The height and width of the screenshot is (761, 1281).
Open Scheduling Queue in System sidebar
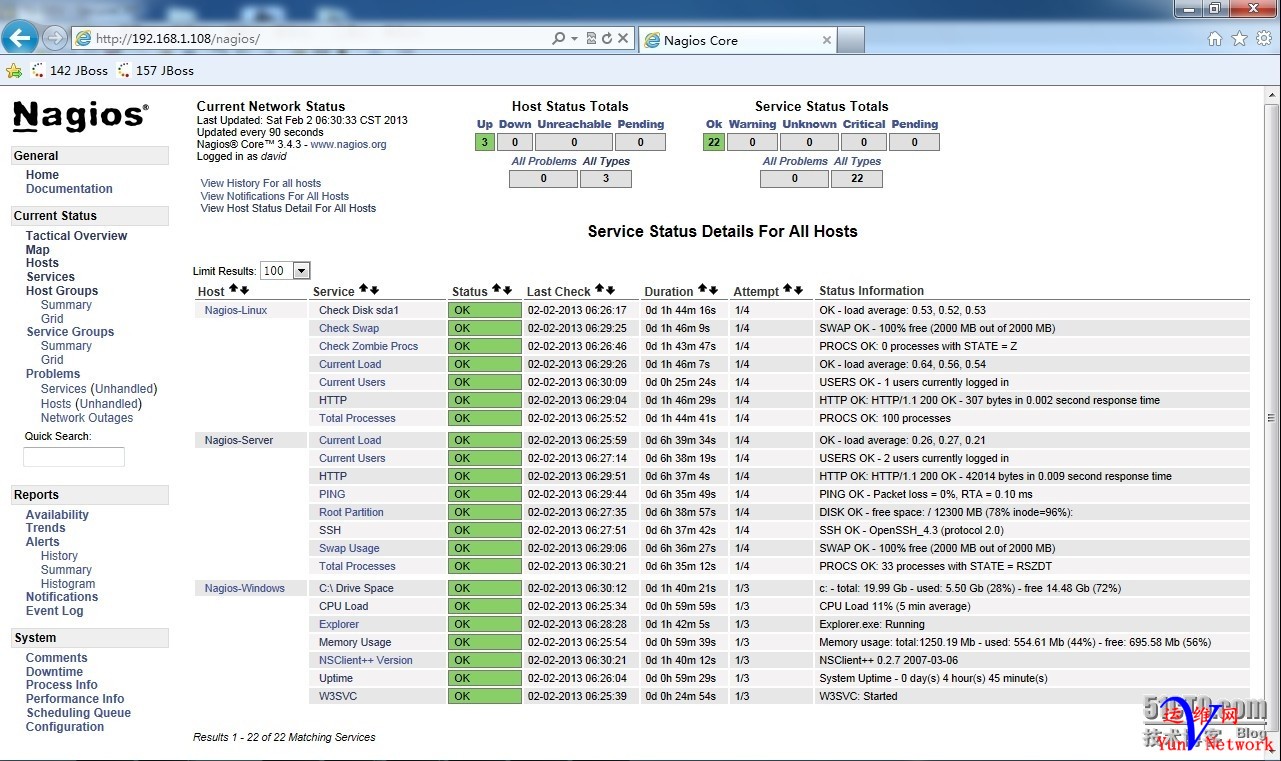pos(78,713)
